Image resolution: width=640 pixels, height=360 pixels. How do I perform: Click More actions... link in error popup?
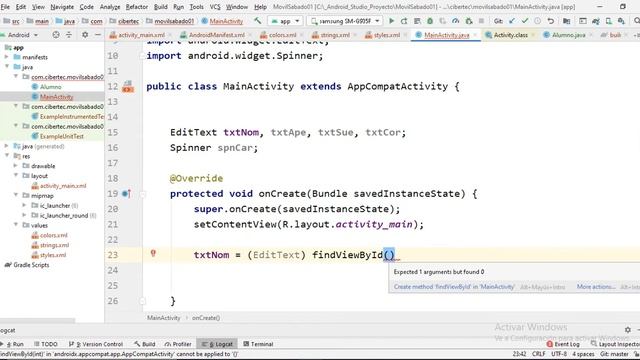[x=596, y=287]
